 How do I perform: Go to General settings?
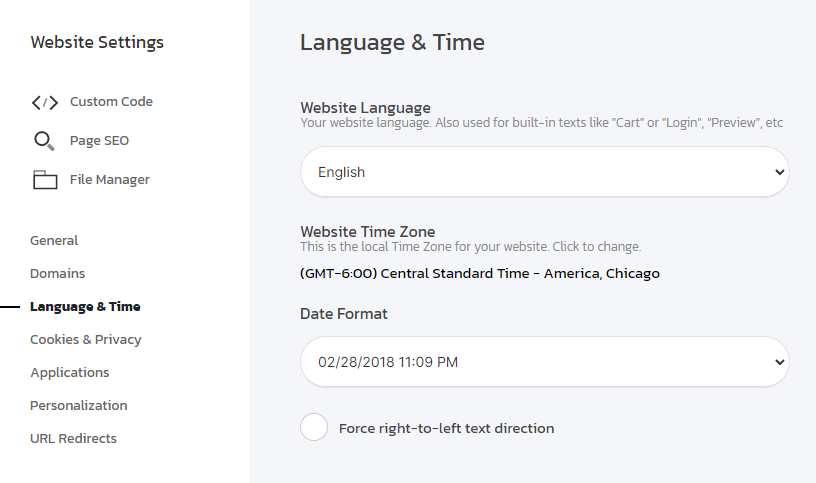tap(54, 241)
